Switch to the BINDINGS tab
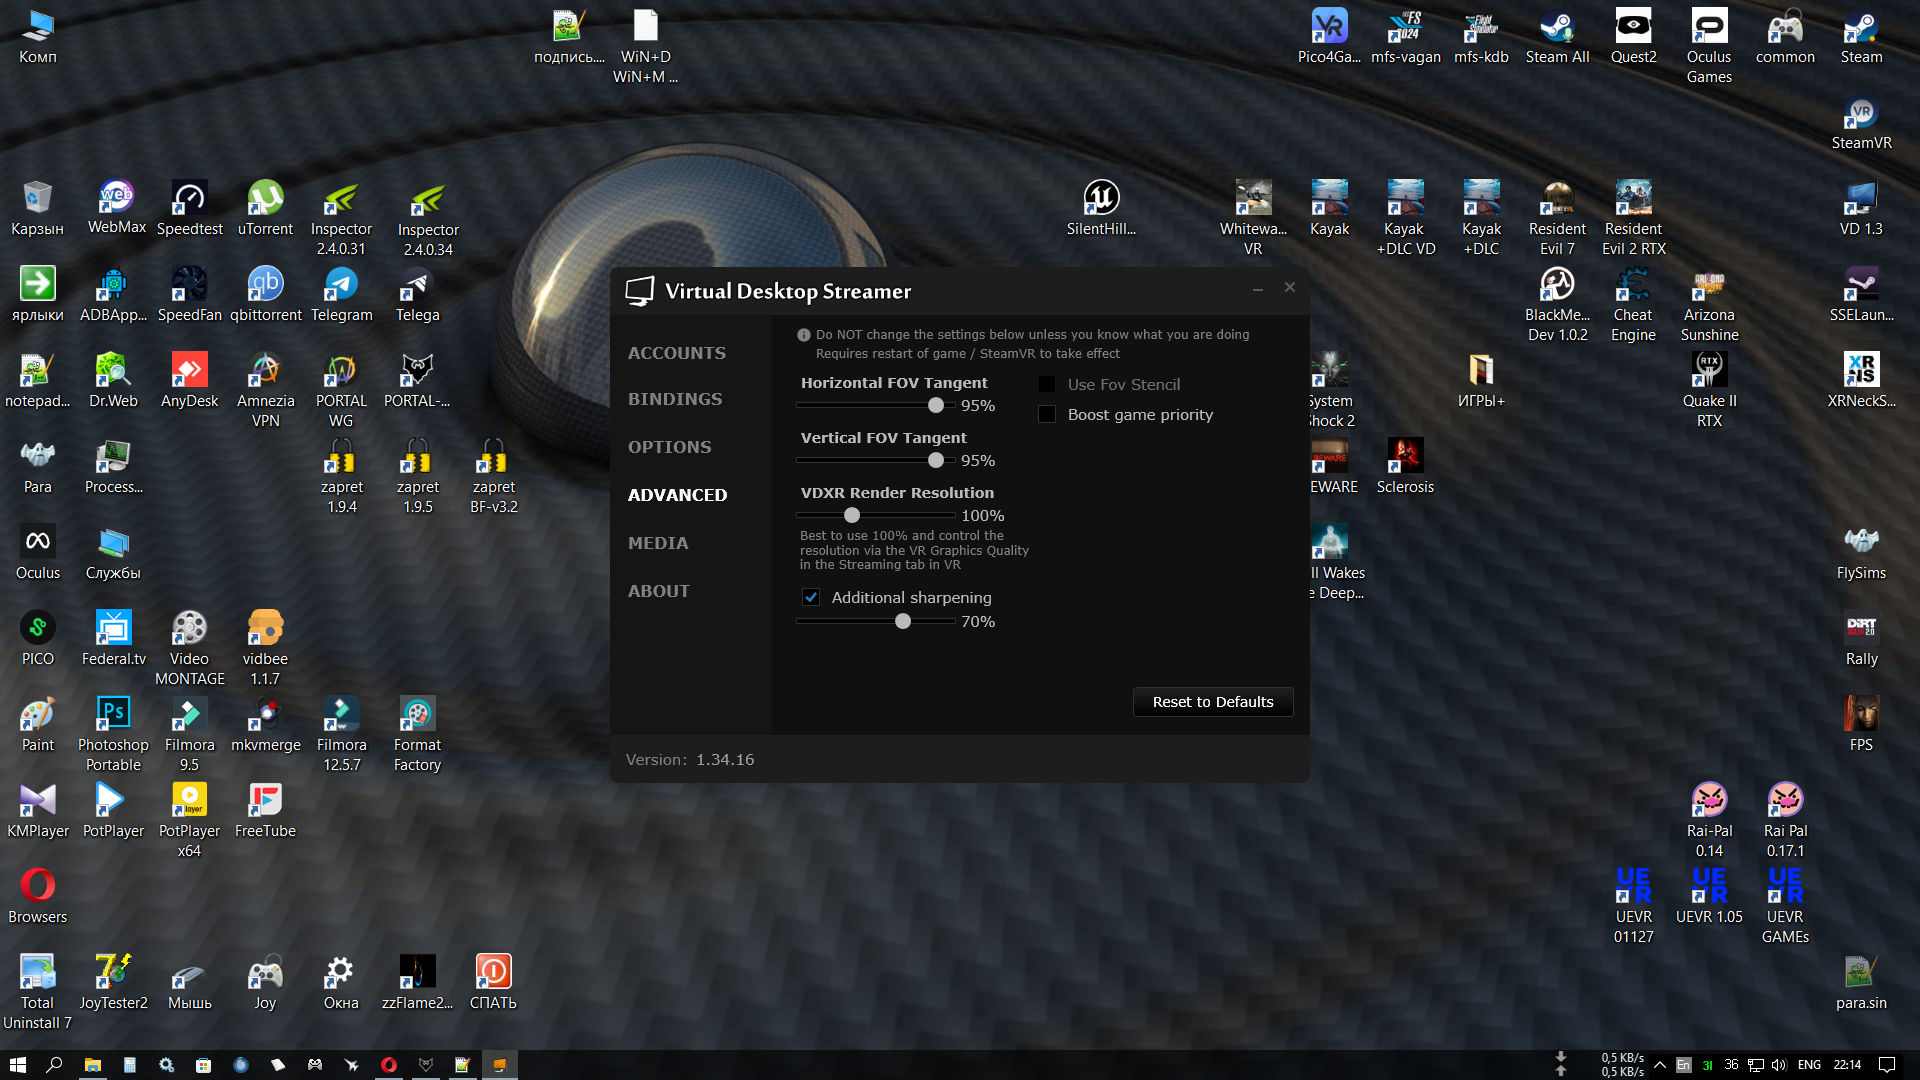The width and height of the screenshot is (1920, 1080). [x=674, y=399]
